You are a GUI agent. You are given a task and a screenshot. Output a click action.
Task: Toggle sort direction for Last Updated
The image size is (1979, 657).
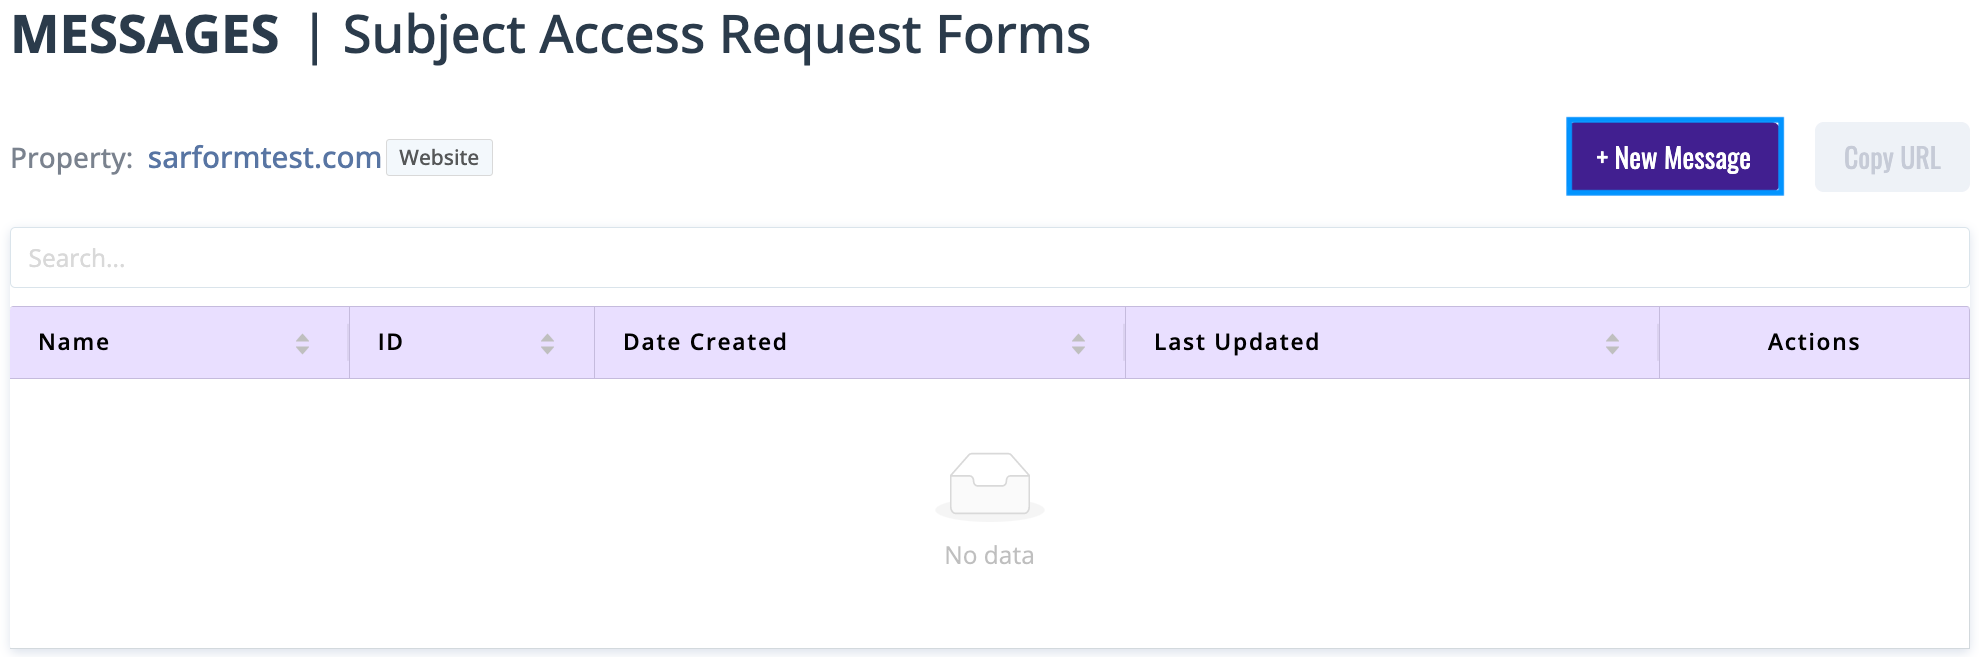coord(1612,342)
